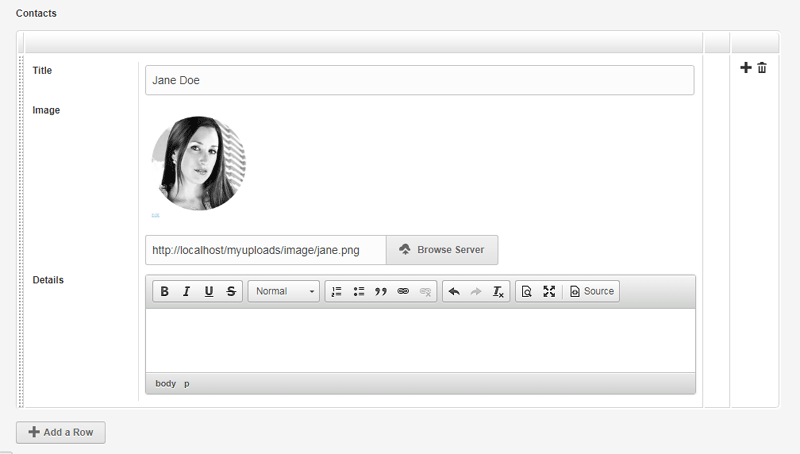Image resolution: width=800 pixels, height=454 pixels.
Task: Insert a link with link icon
Action: (403, 291)
